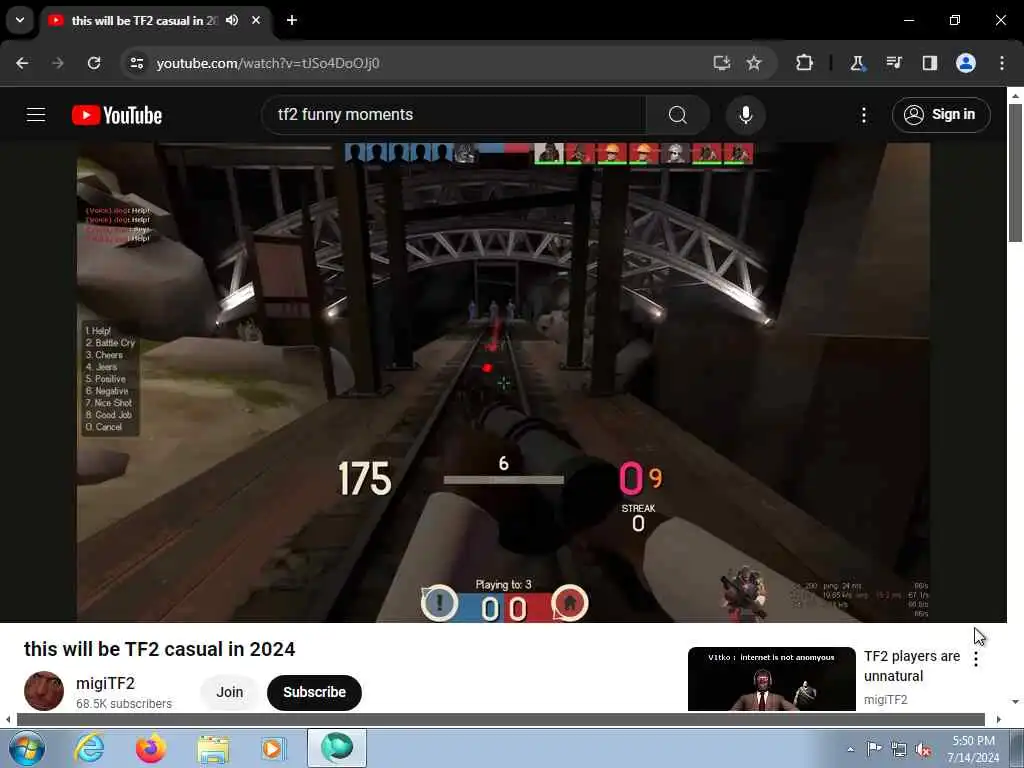Click the scrollbar up arrow
1024x768 pixels.
(1015, 95)
